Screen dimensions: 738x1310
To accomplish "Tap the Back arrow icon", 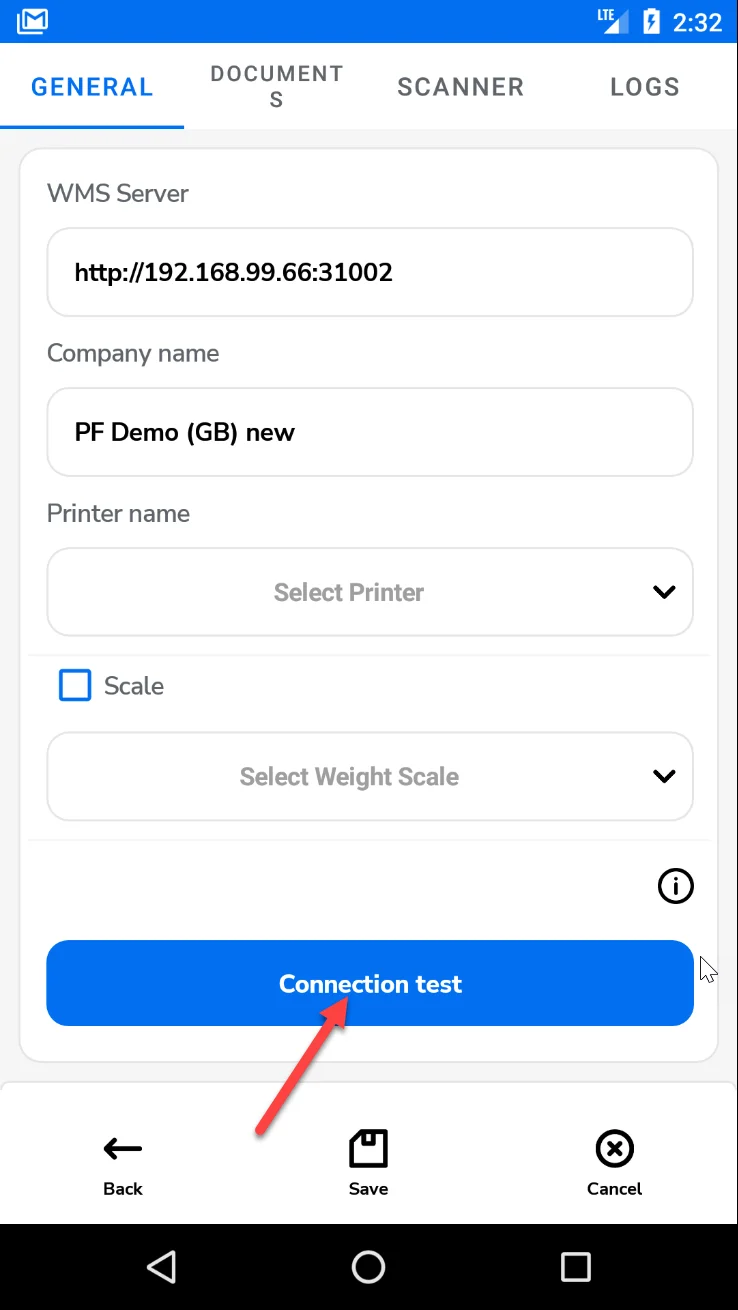I will 123,1150.
